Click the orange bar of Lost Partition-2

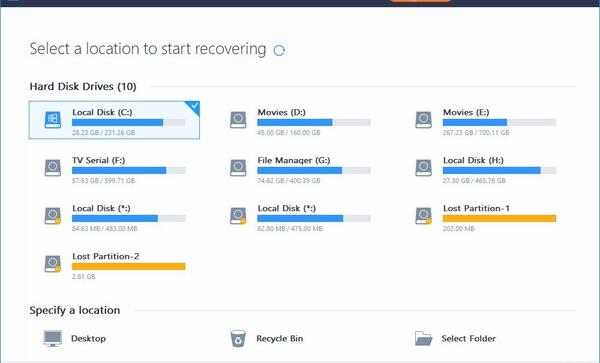[x=129, y=266]
